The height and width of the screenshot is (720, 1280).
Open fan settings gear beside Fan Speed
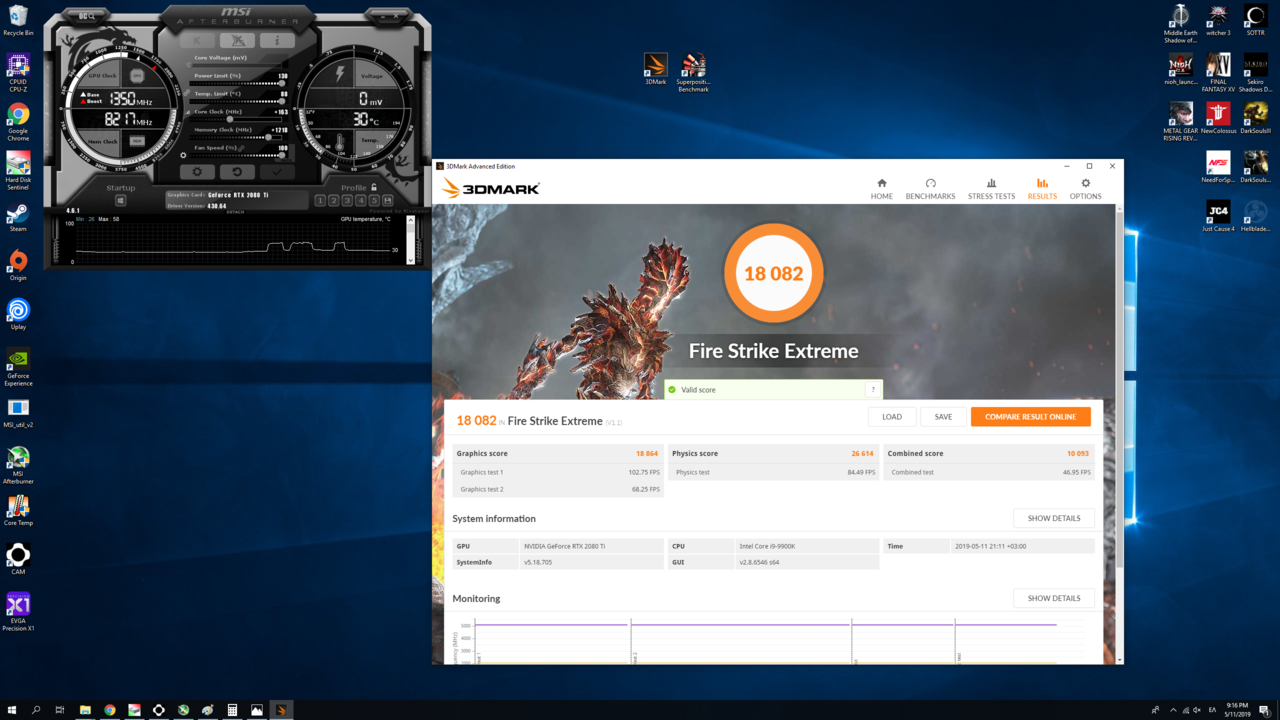(183, 155)
